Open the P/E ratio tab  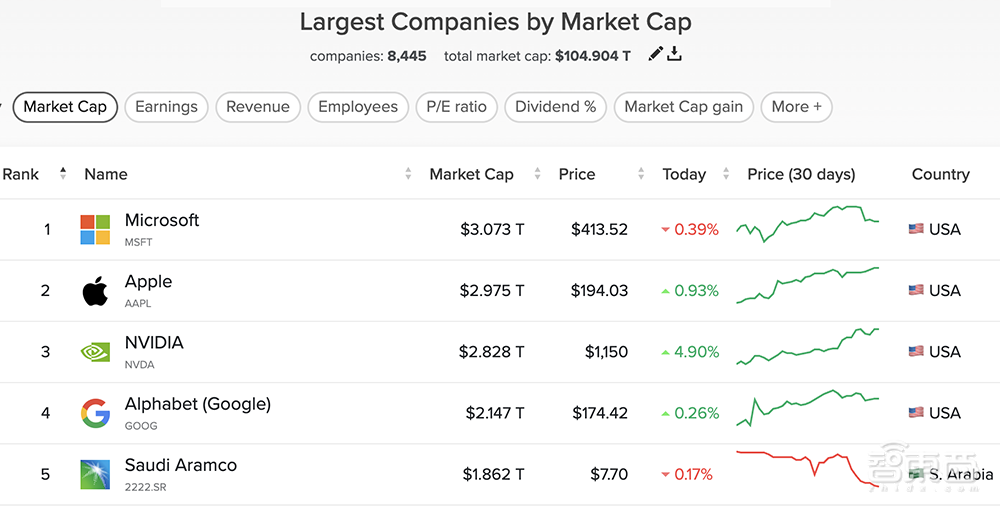(456, 107)
